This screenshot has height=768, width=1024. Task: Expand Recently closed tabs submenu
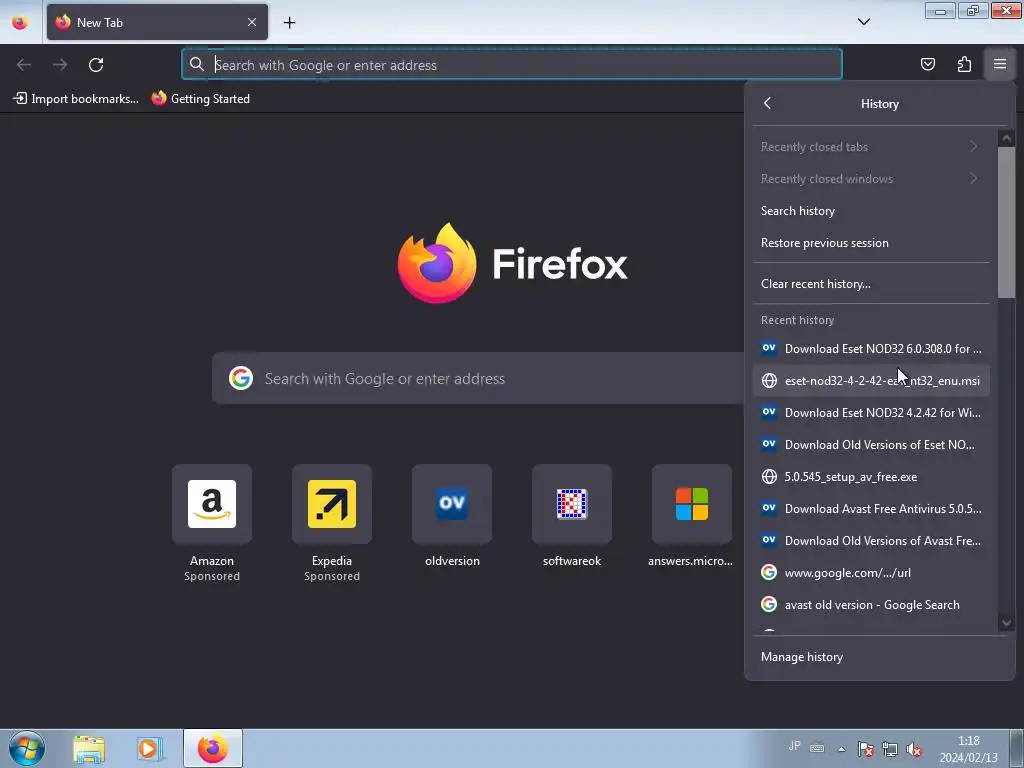click(871, 147)
